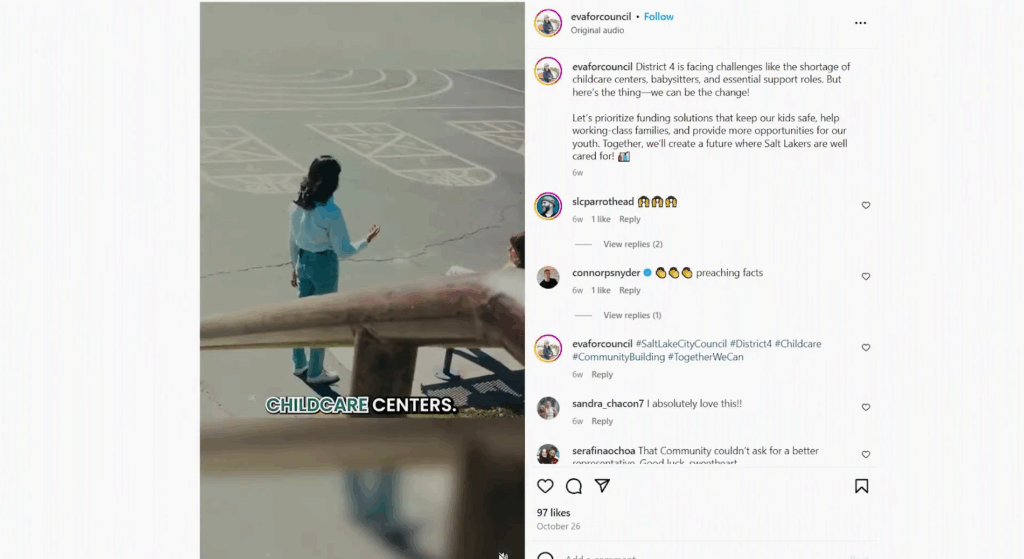Share post with paper plane icon
Image resolution: width=1024 pixels, height=559 pixels.
pos(602,486)
